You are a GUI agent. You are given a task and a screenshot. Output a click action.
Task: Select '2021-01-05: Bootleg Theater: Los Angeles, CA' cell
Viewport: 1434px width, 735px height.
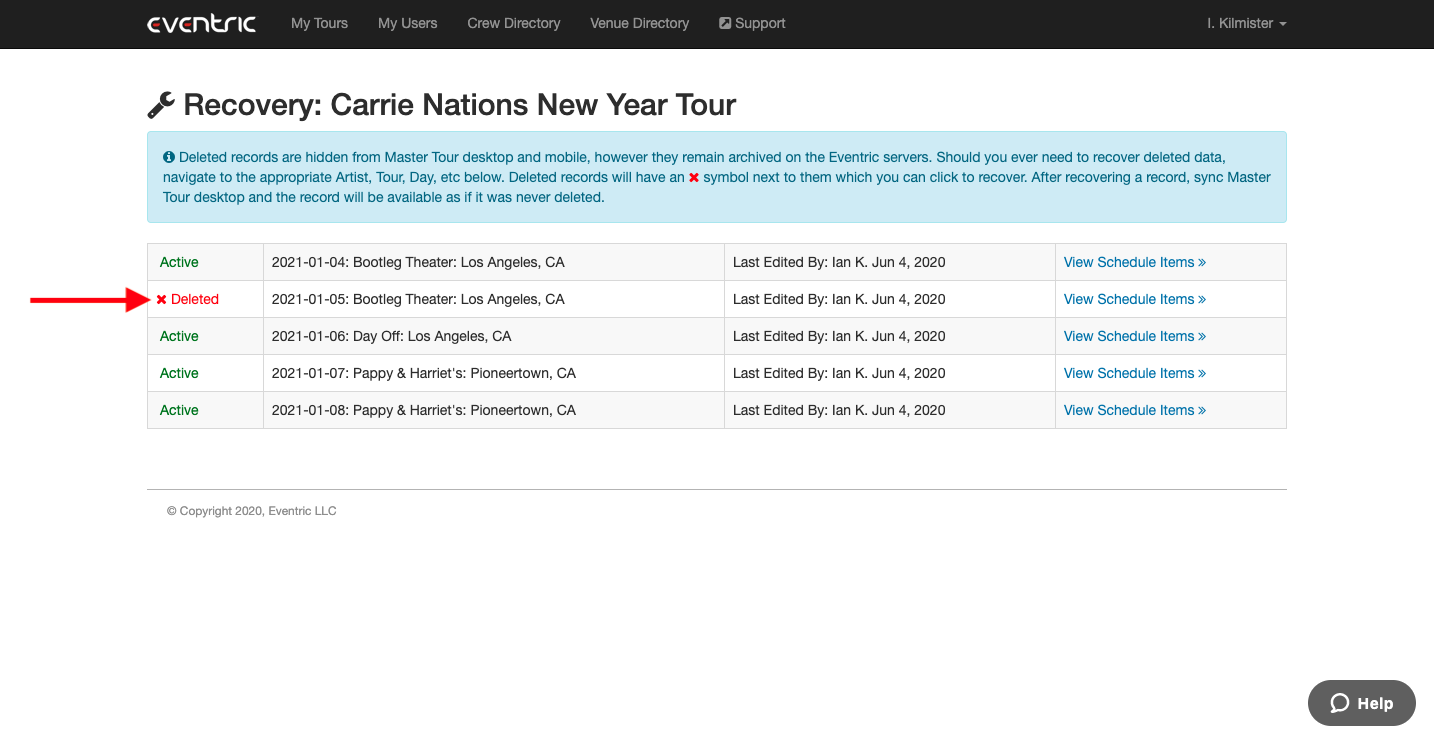[494, 299]
